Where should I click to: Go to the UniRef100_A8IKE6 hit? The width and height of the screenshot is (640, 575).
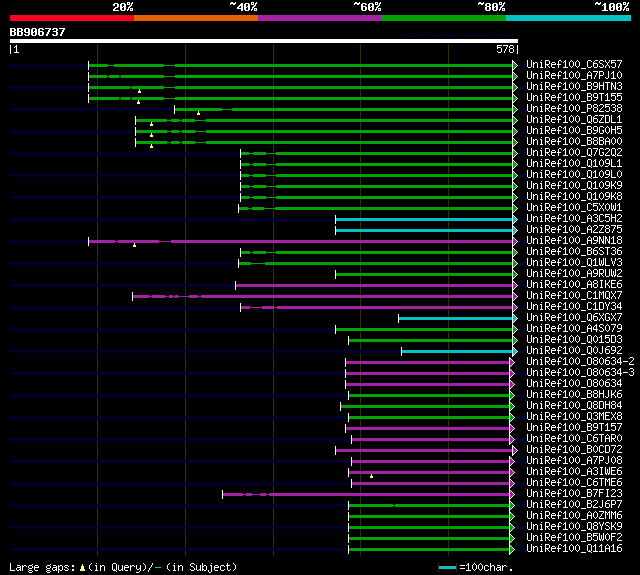pyautogui.click(x=574, y=285)
